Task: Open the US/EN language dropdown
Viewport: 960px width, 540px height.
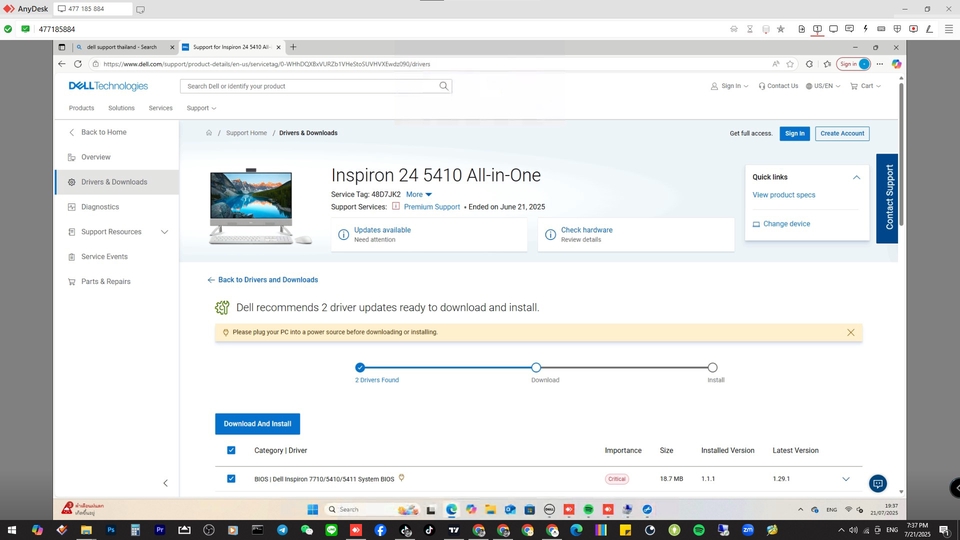Action: 824,86
